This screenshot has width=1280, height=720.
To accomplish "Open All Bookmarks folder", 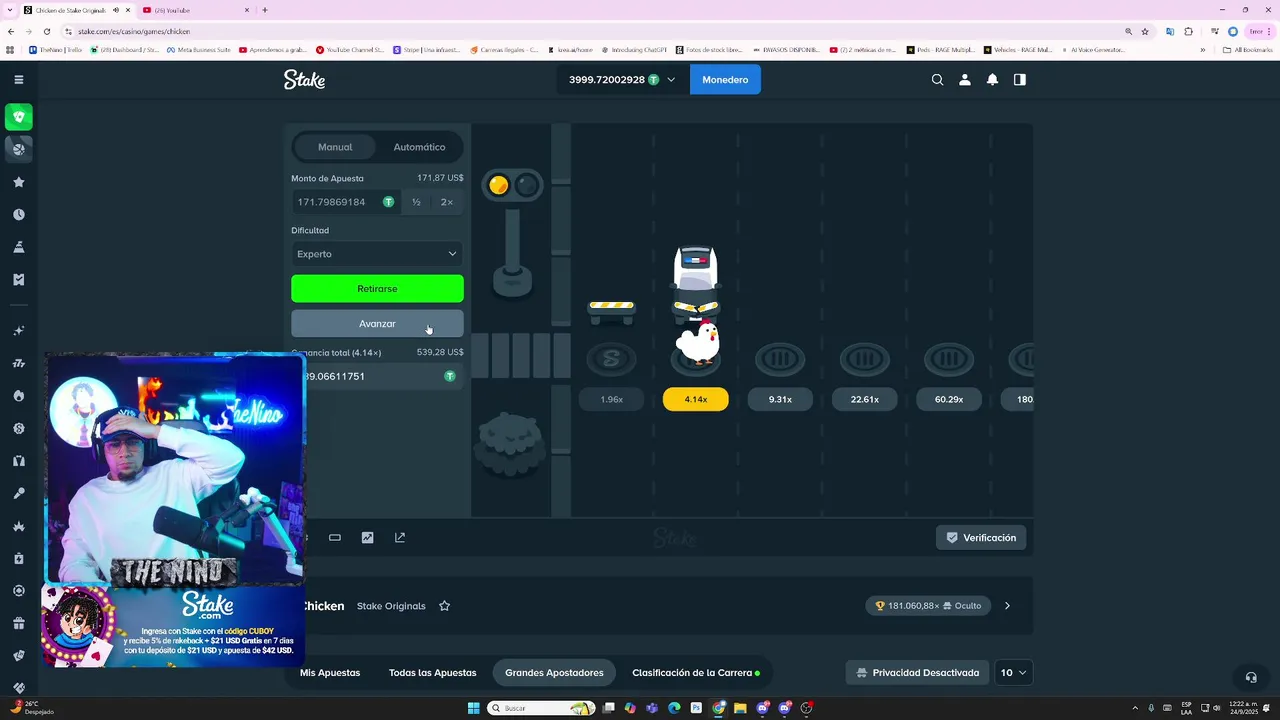I will pyautogui.click(x=1248, y=49).
